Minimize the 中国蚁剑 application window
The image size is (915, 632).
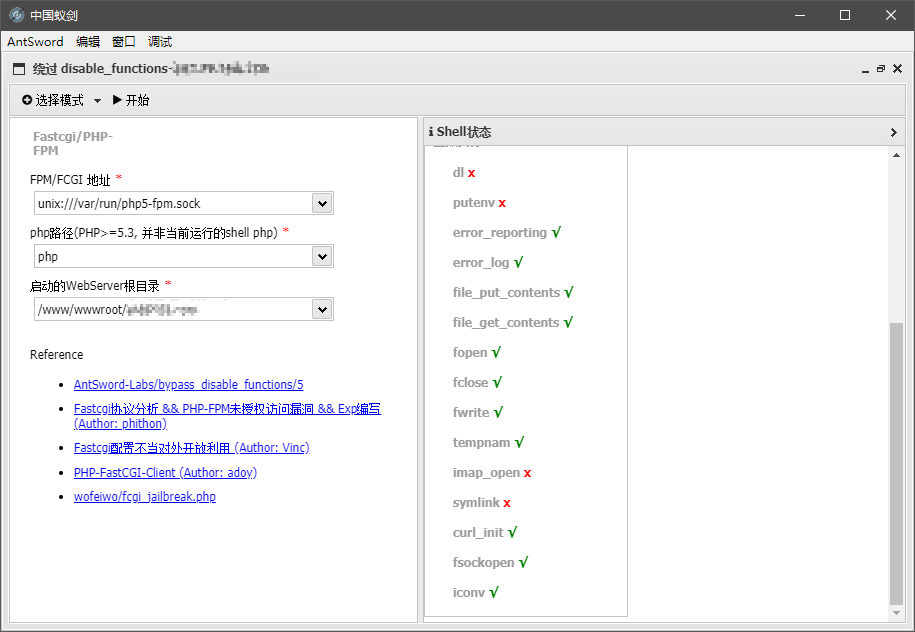pos(800,15)
